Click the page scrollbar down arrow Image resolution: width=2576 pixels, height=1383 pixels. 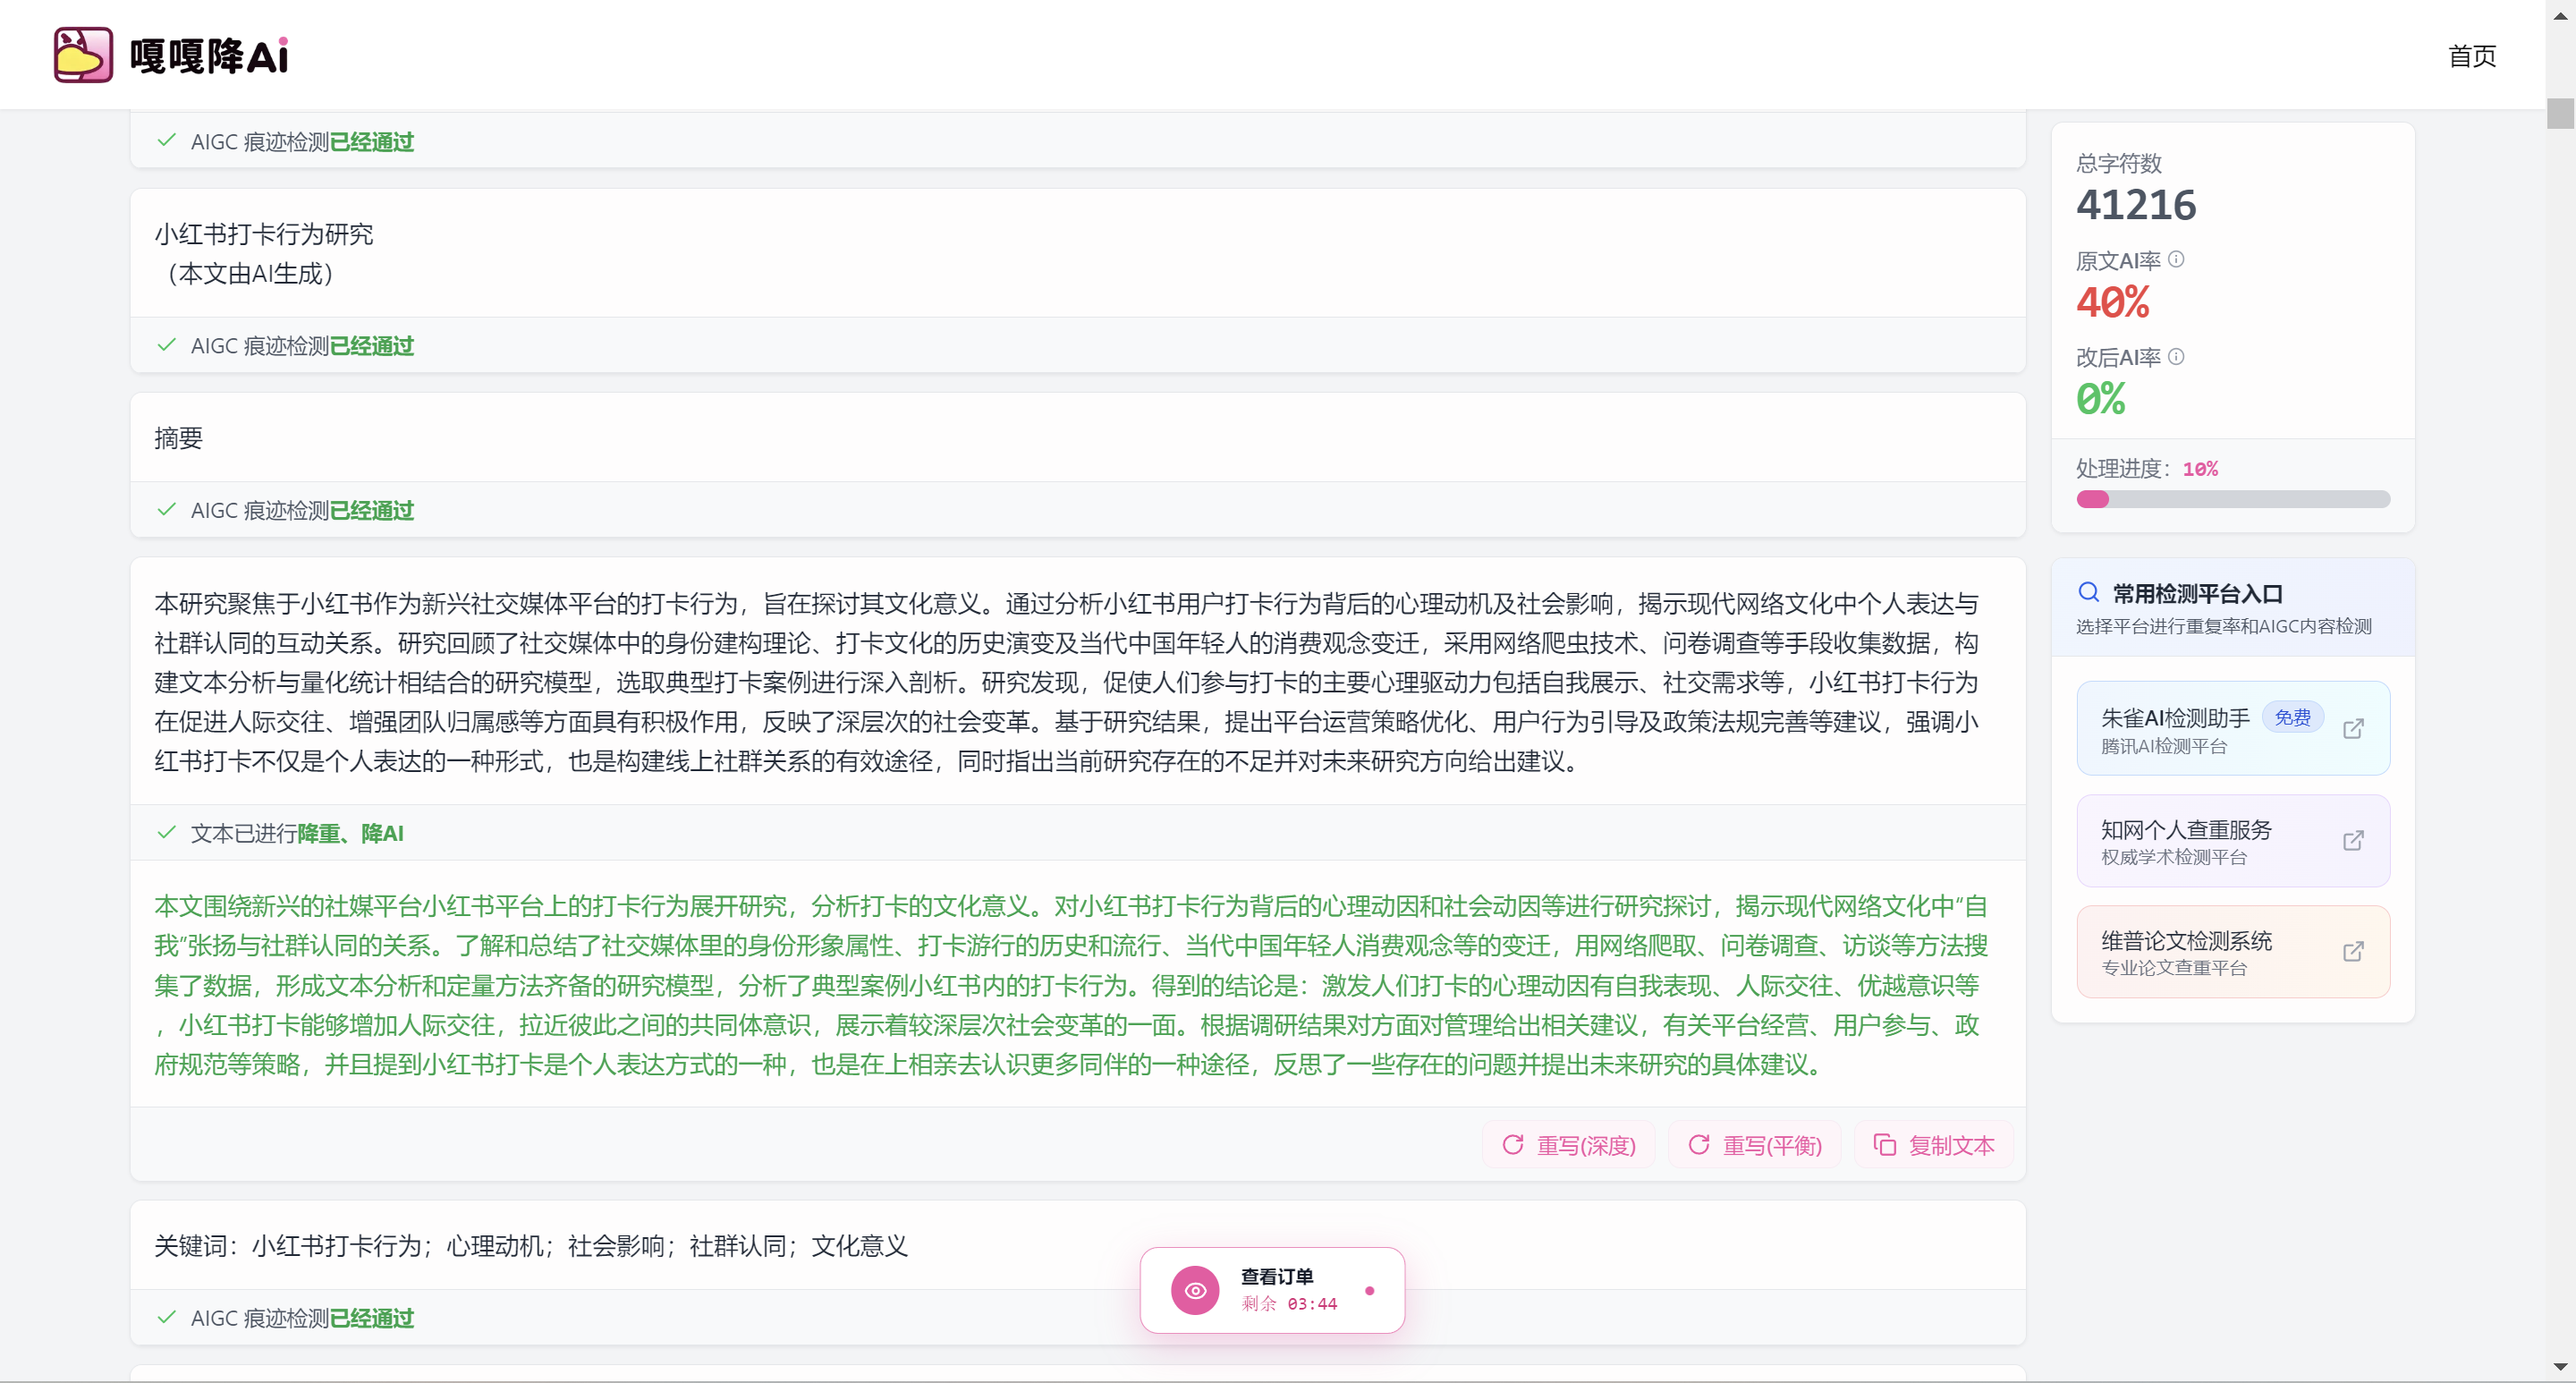tap(2559, 1367)
